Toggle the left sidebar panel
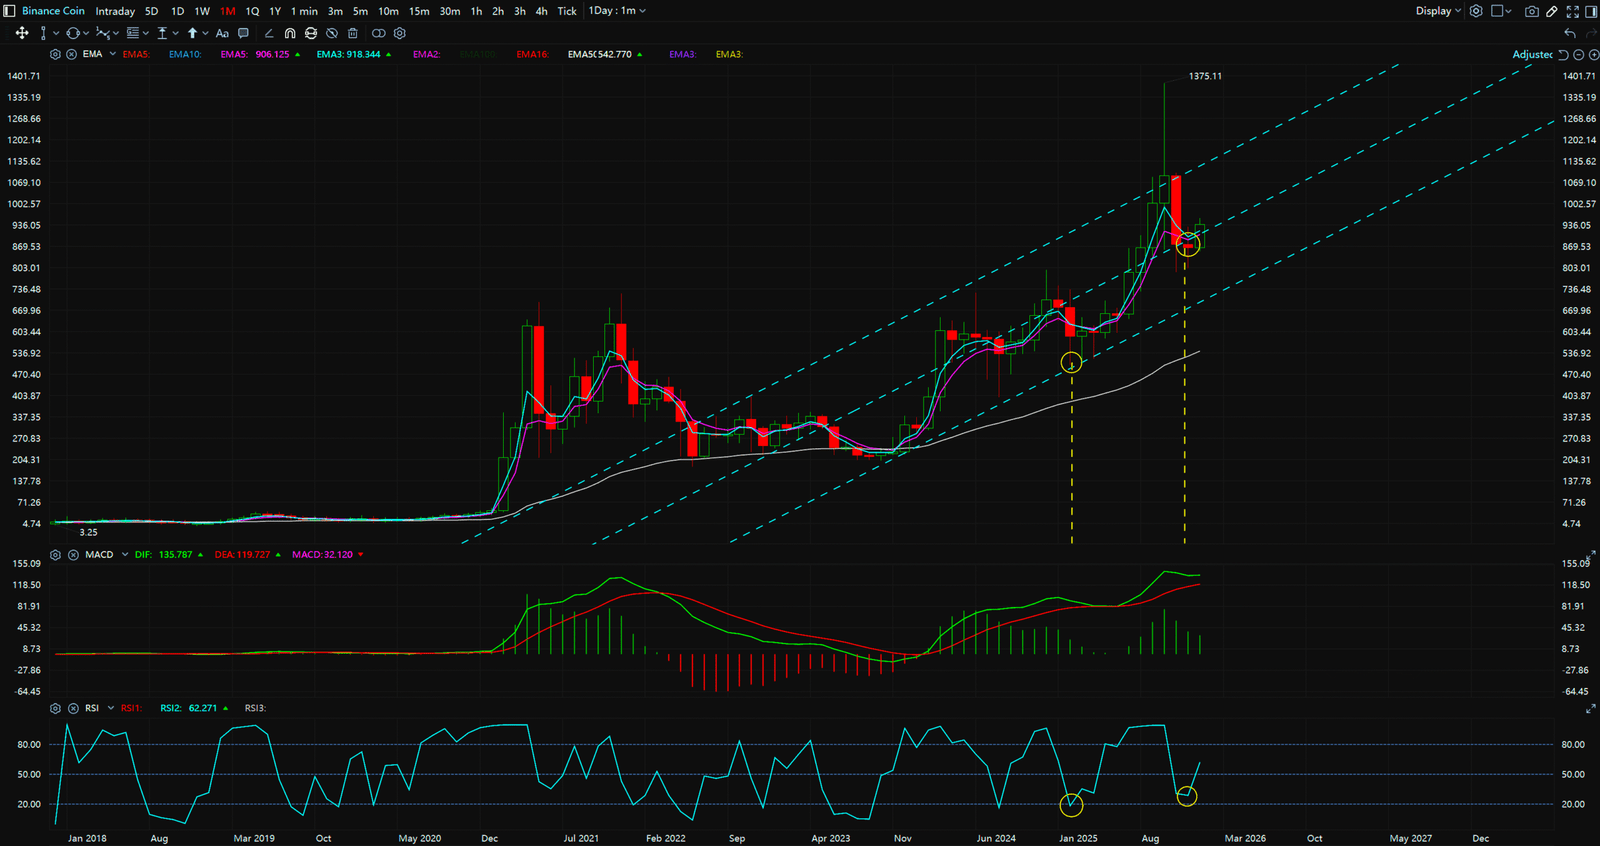This screenshot has width=1600, height=846. tap(9, 11)
